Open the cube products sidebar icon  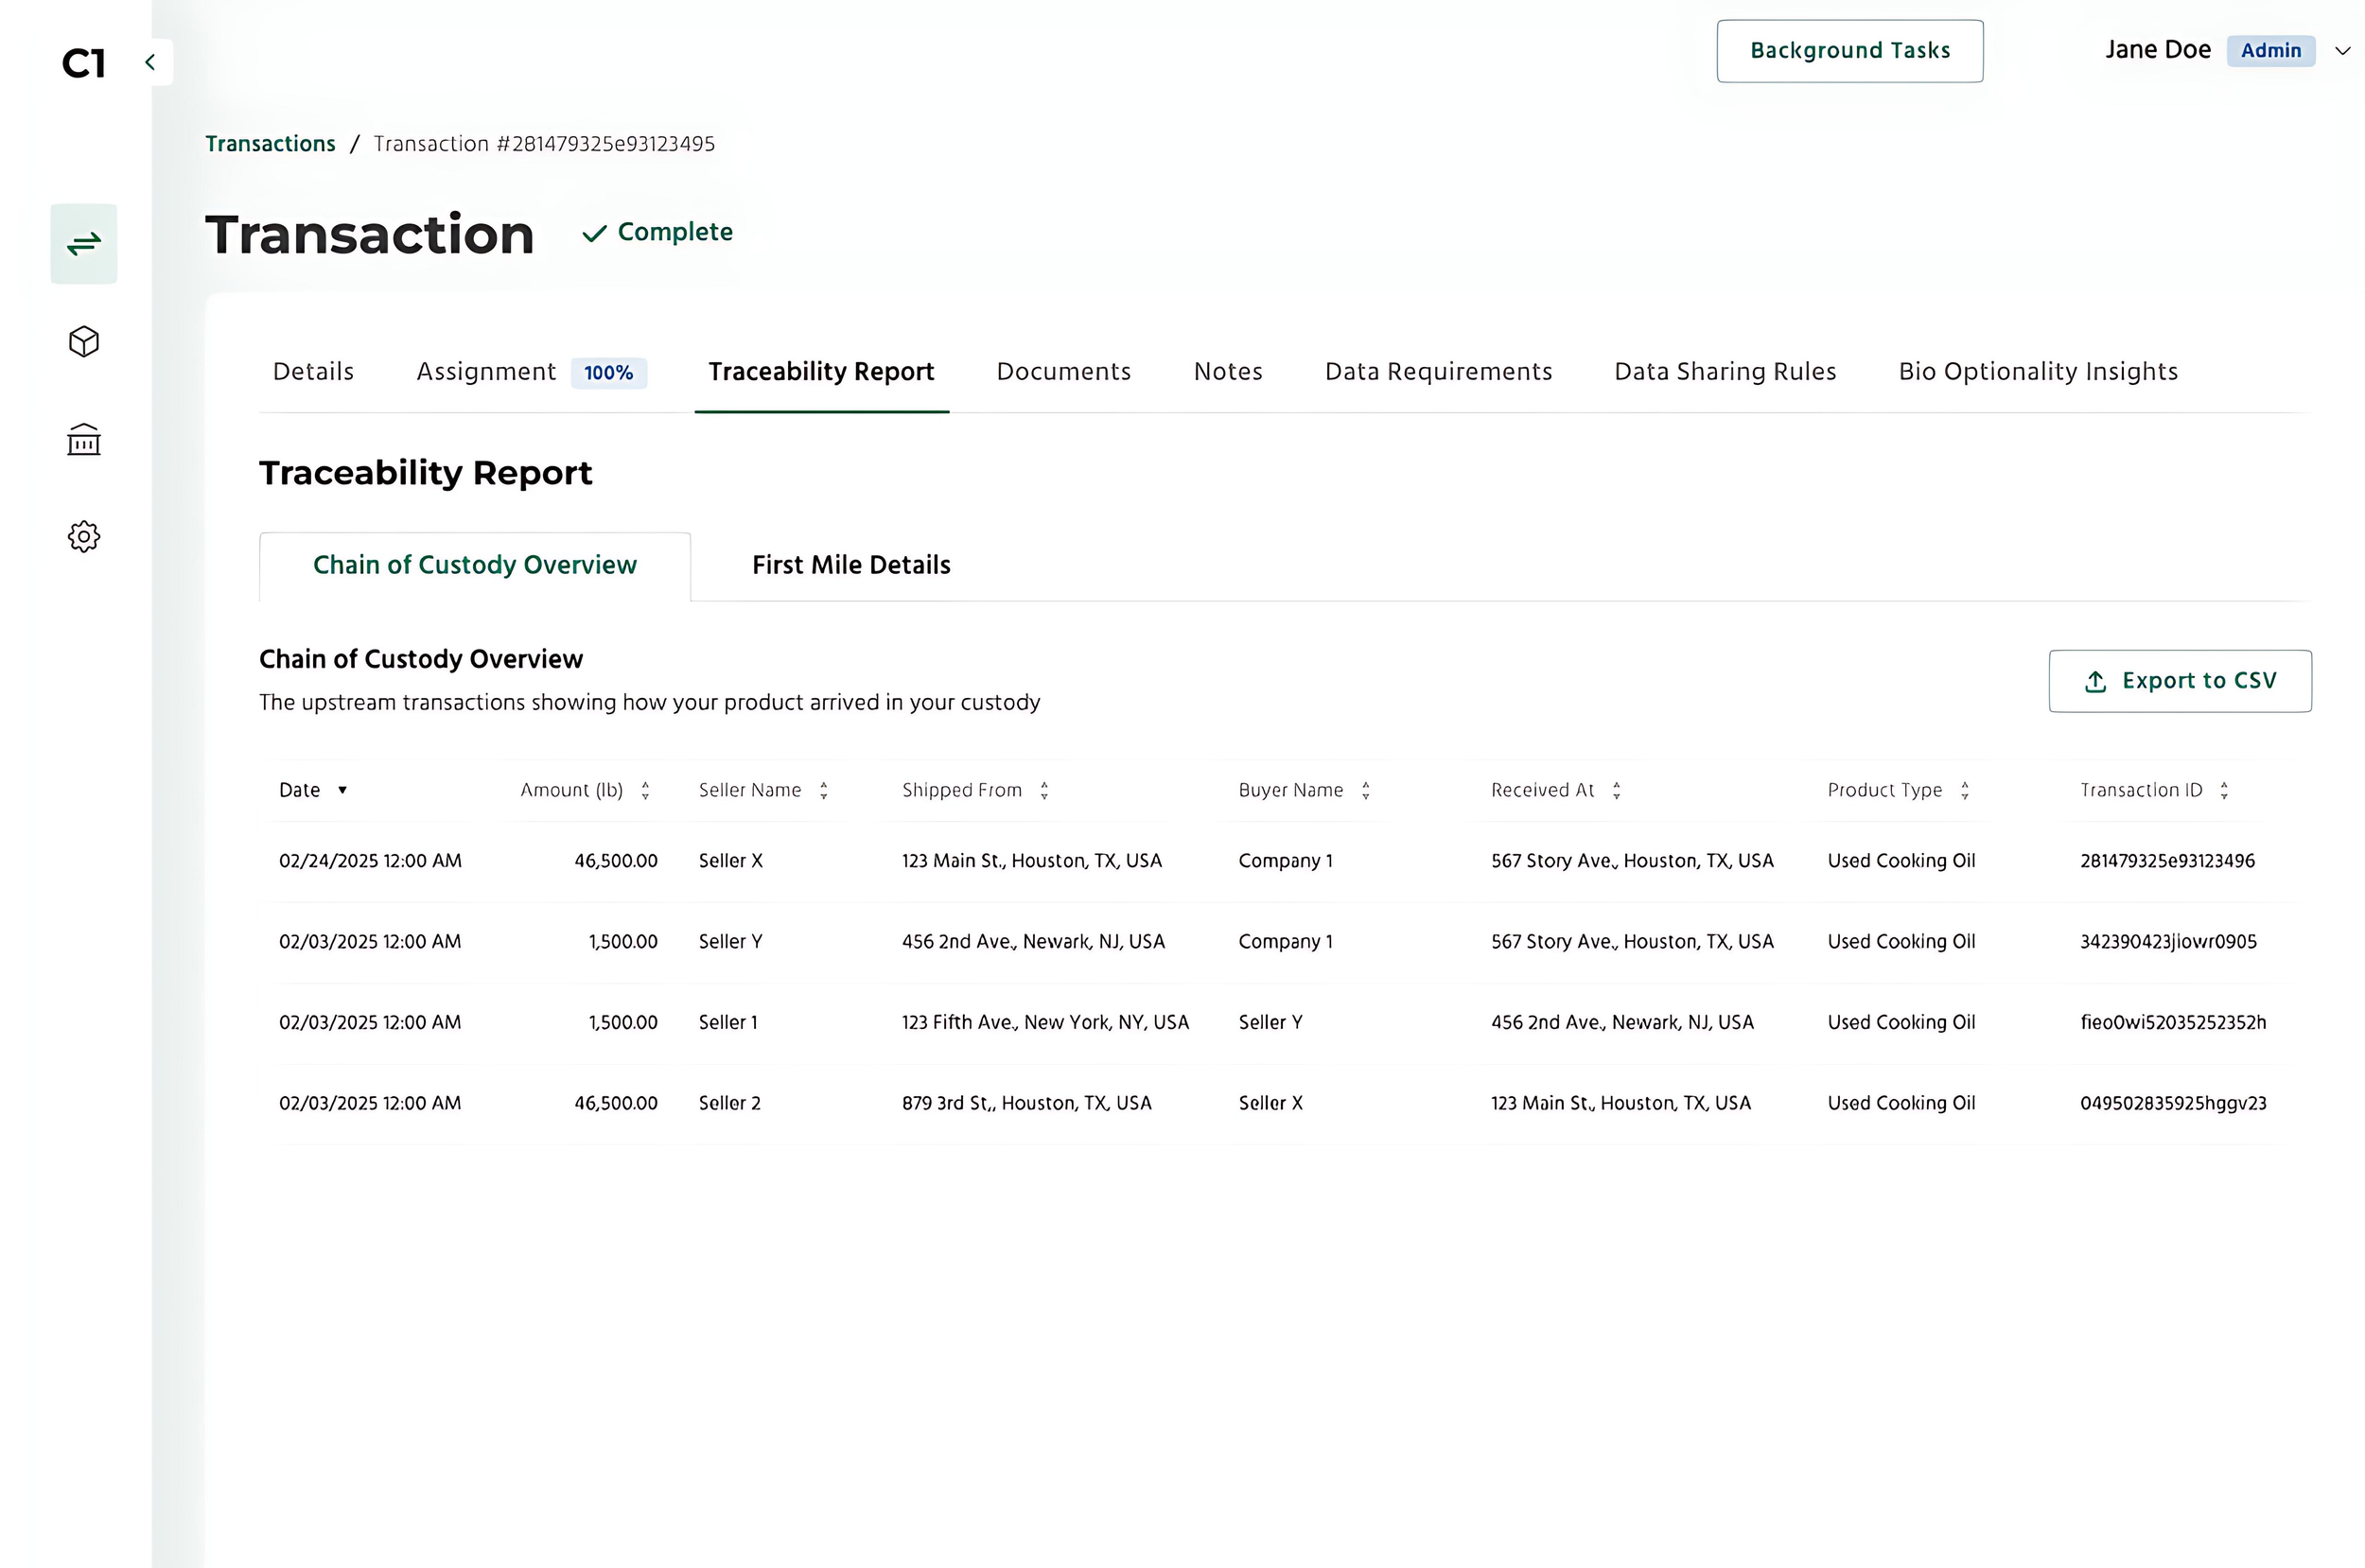point(84,342)
